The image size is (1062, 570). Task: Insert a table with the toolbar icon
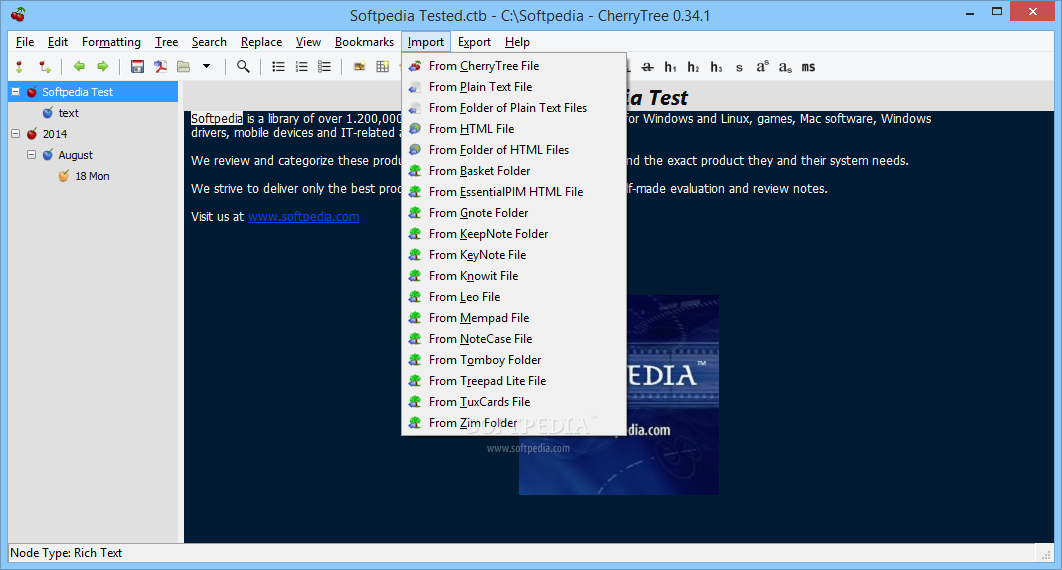[383, 66]
